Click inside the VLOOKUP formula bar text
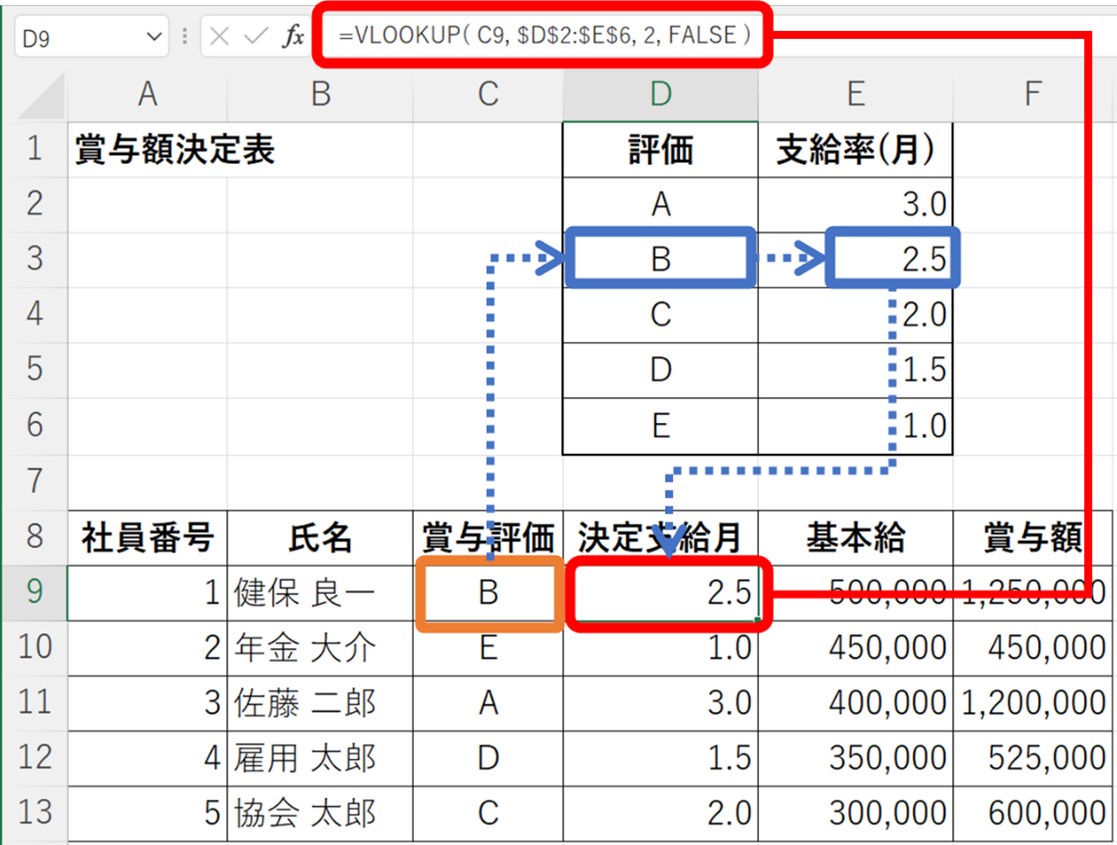 (545, 37)
